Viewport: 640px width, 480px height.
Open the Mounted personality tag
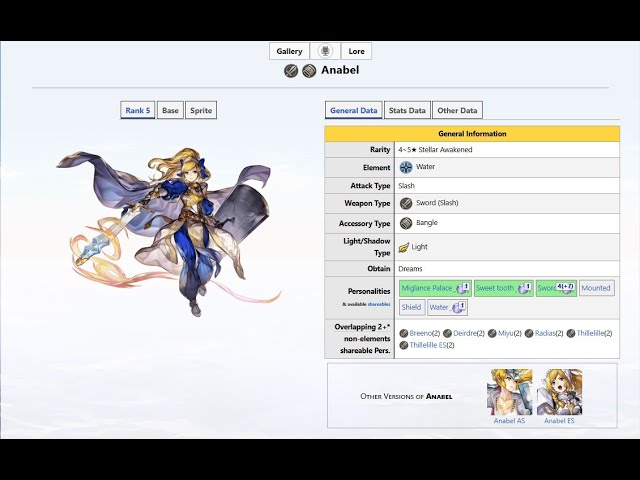596,288
